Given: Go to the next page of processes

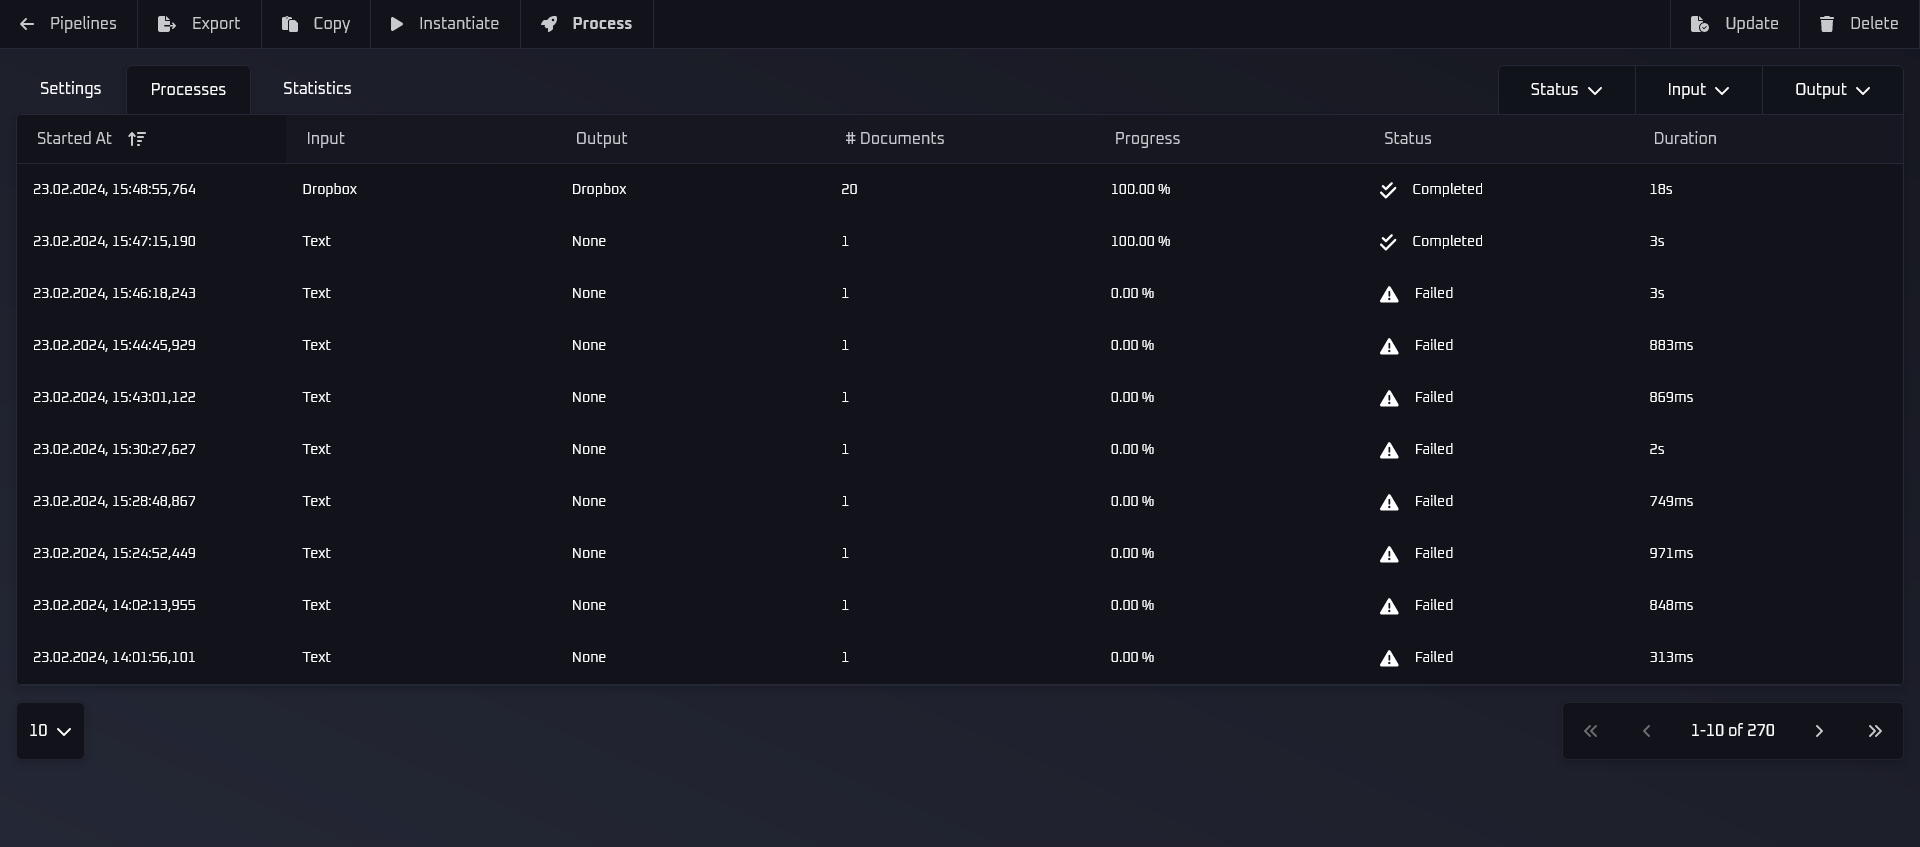Looking at the screenshot, I should (x=1819, y=731).
